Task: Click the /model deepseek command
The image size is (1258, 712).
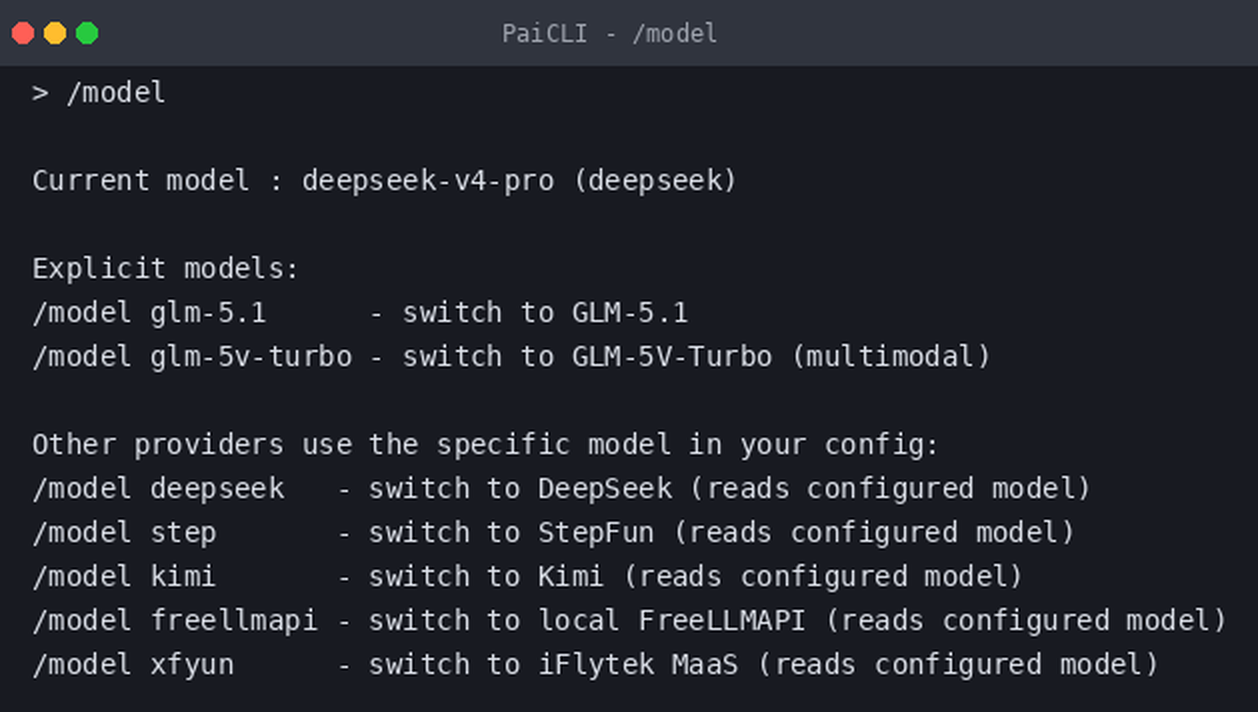Action: click(158, 489)
